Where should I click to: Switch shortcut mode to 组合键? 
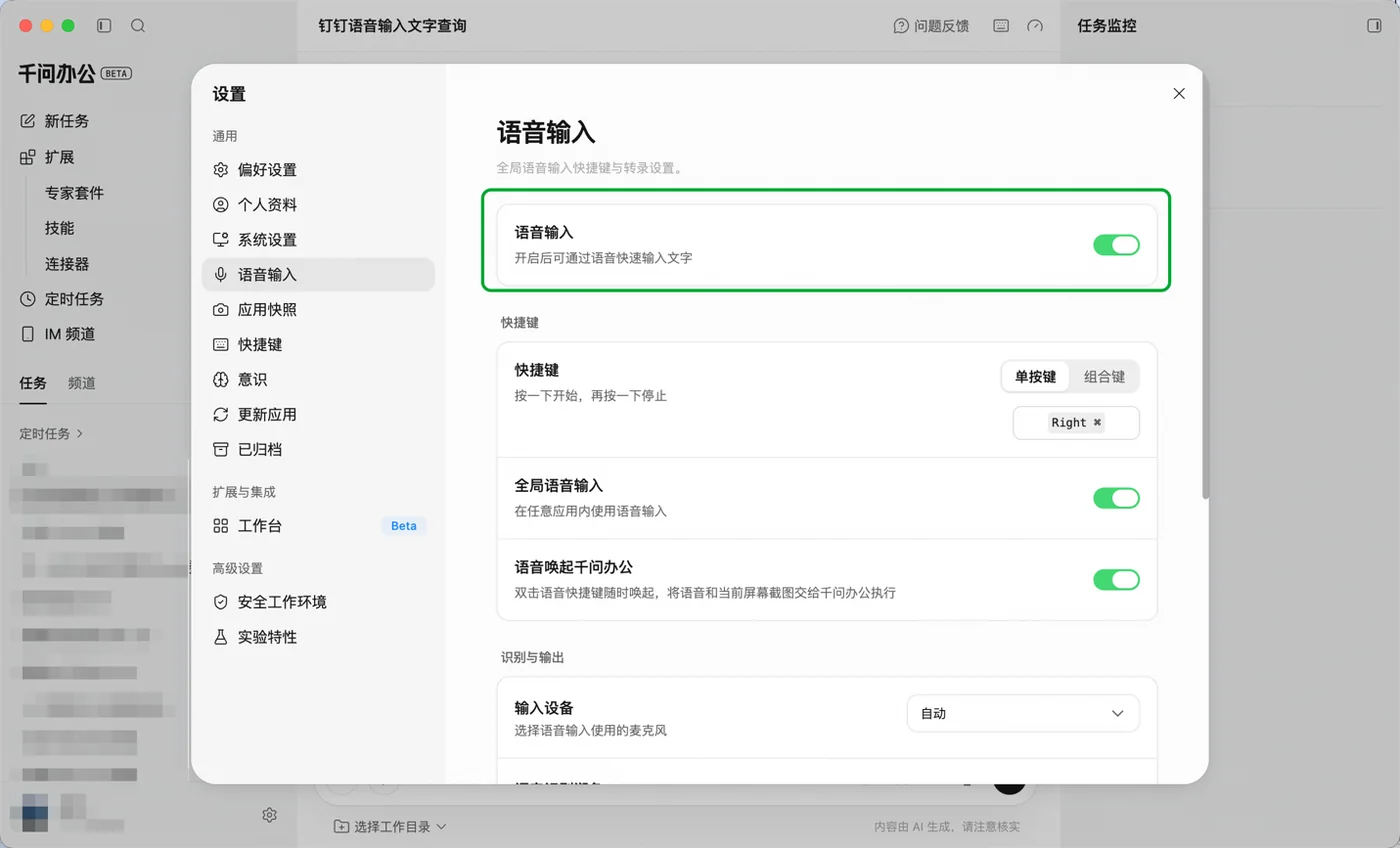(1104, 377)
